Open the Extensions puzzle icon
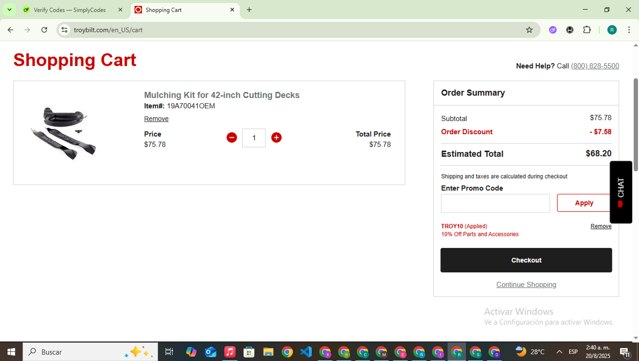 [587, 30]
